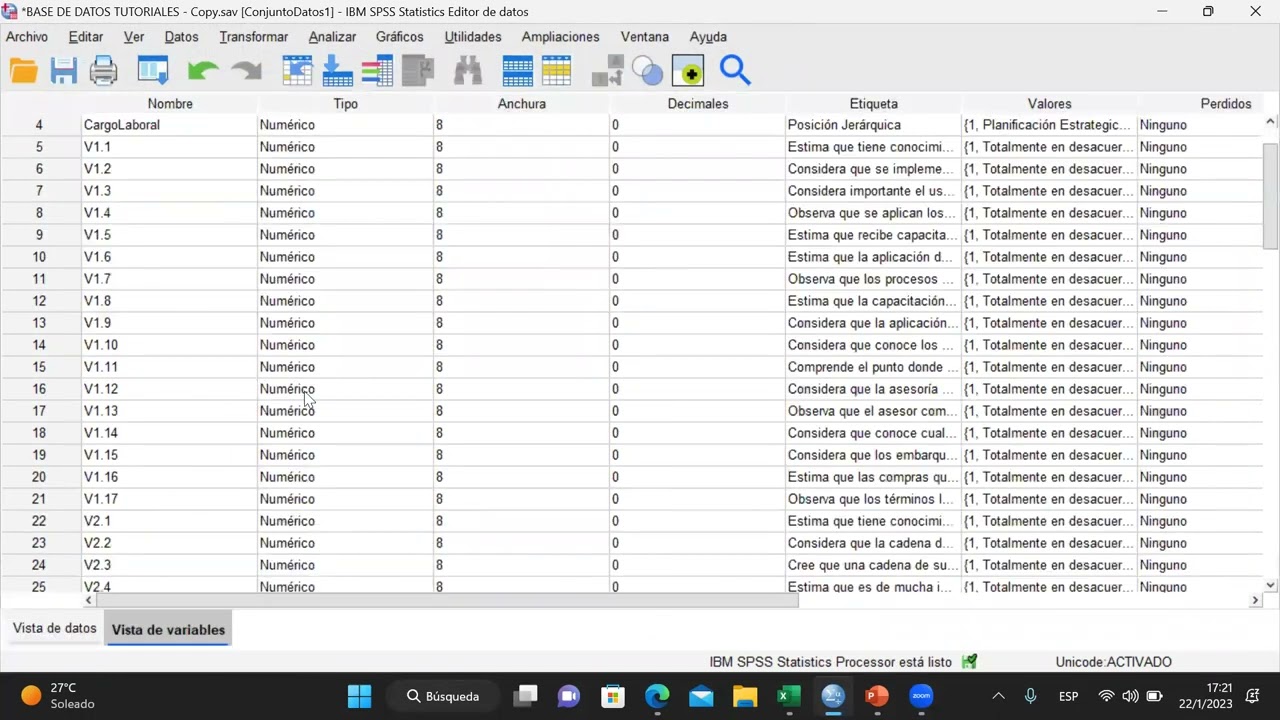Image resolution: width=1280 pixels, height=720 pixels.
Task: Click the Perdidos cell of row V1.17
Action: [x=1200, y=499]
